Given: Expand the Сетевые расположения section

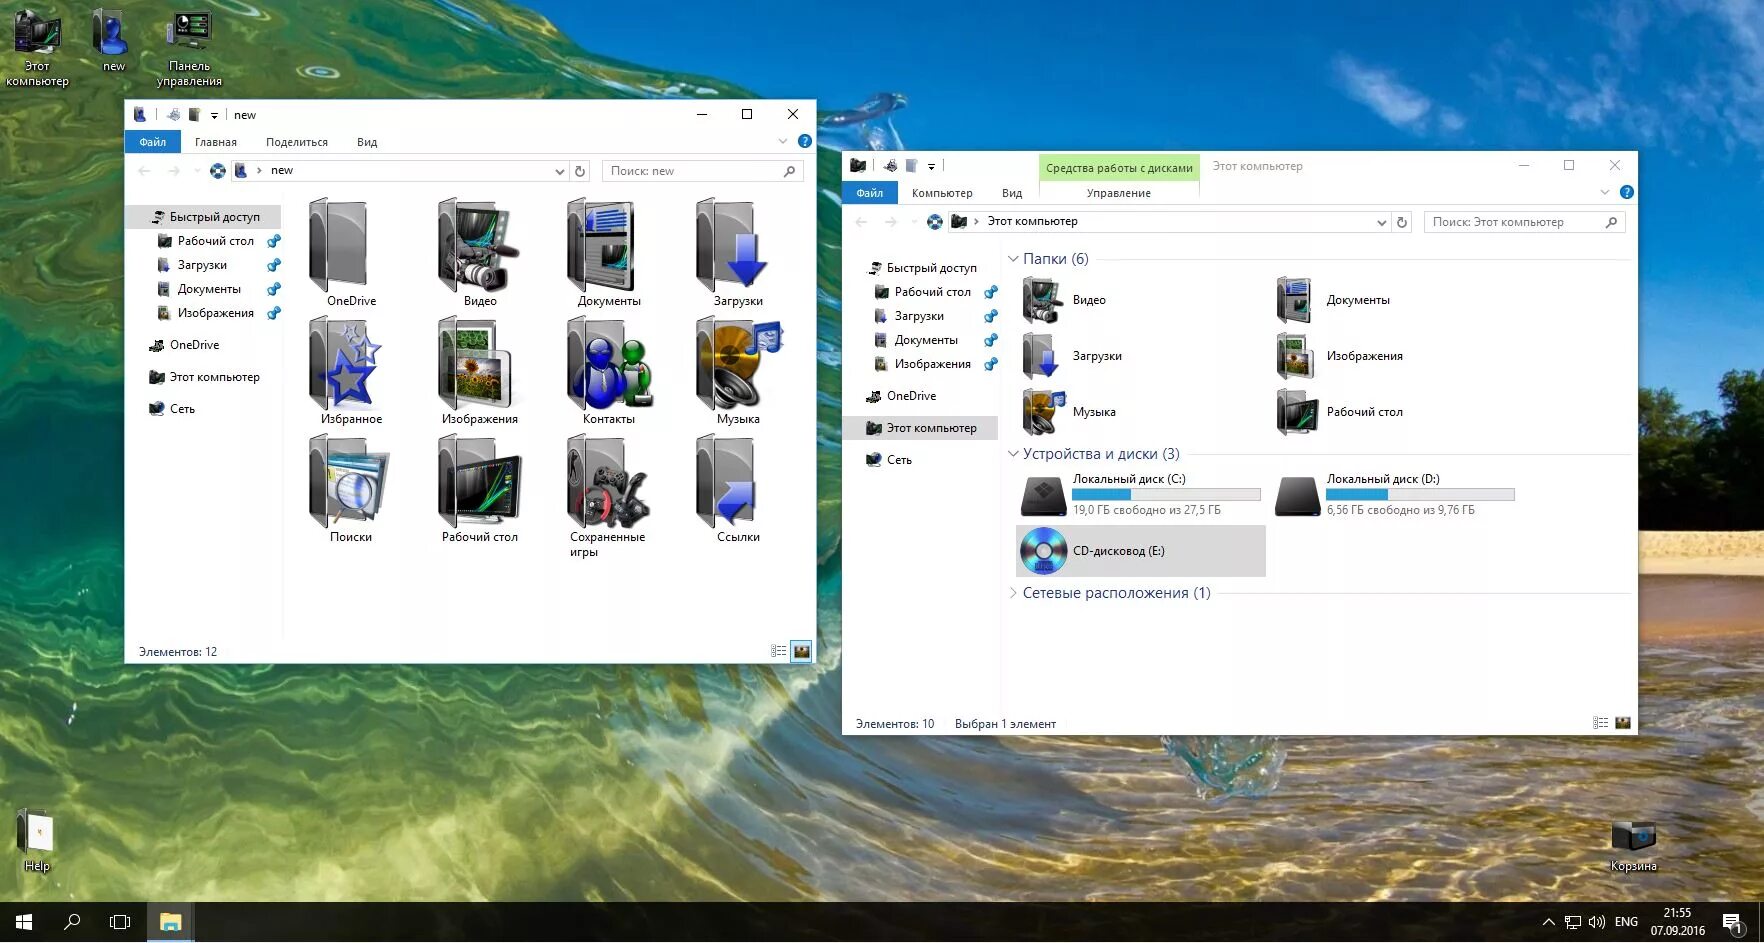Looking at the screenshot, I should pyautogui.click(x=1013, y=592).
